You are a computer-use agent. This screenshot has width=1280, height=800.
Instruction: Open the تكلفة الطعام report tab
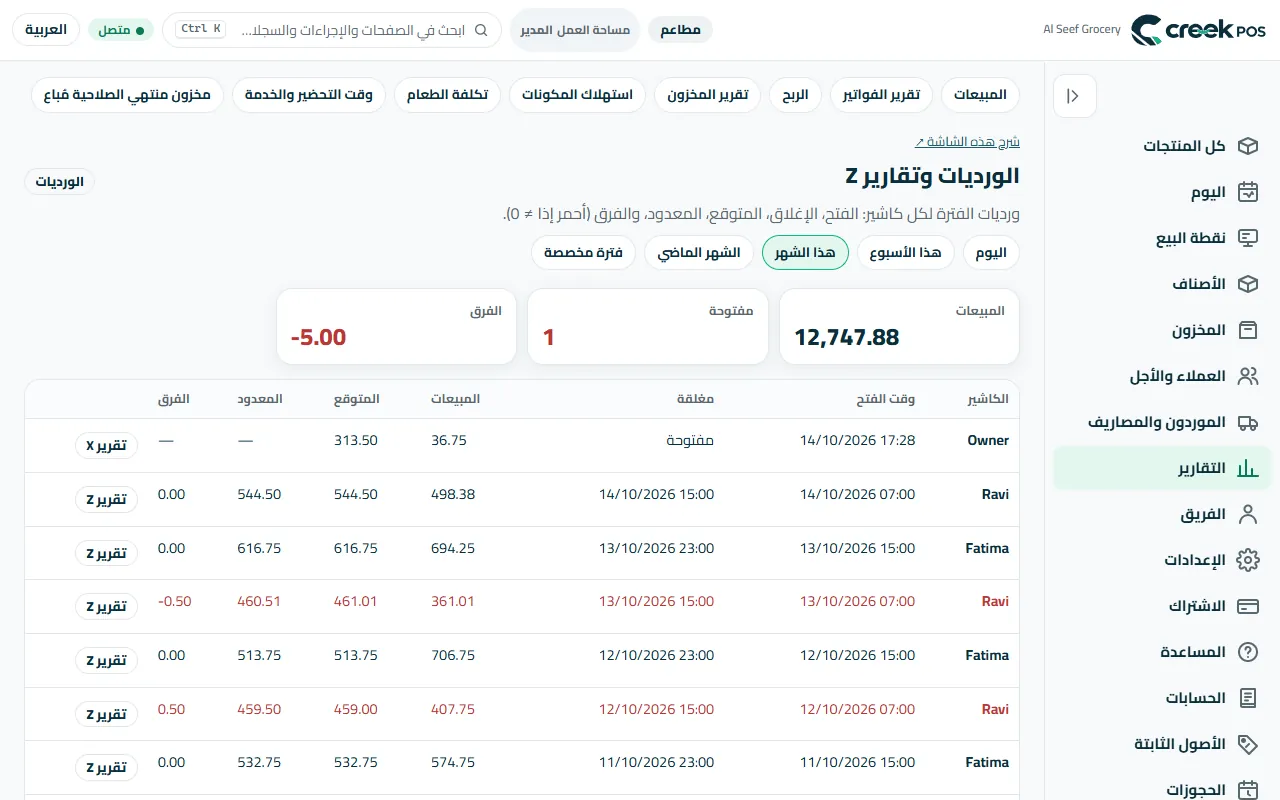pos(447,95)
